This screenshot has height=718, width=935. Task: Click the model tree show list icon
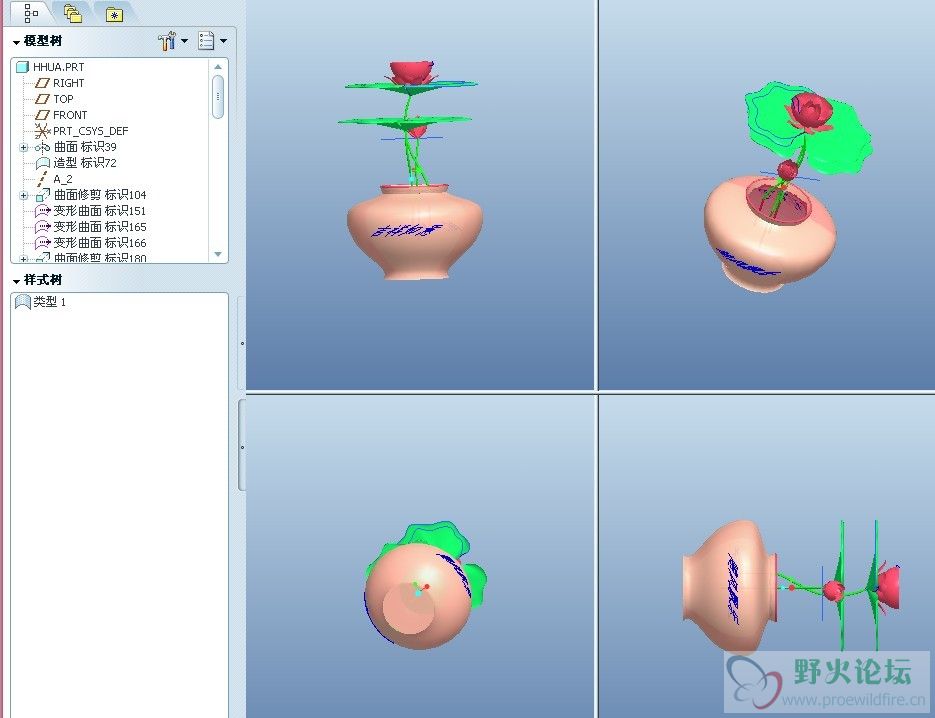[206, 41]
